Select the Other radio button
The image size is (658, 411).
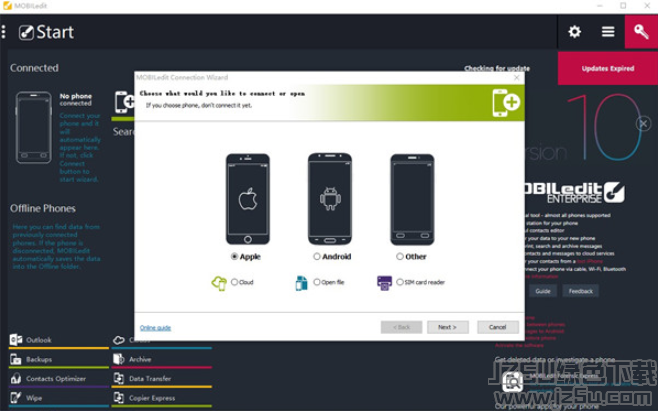(x=400, y=257)
